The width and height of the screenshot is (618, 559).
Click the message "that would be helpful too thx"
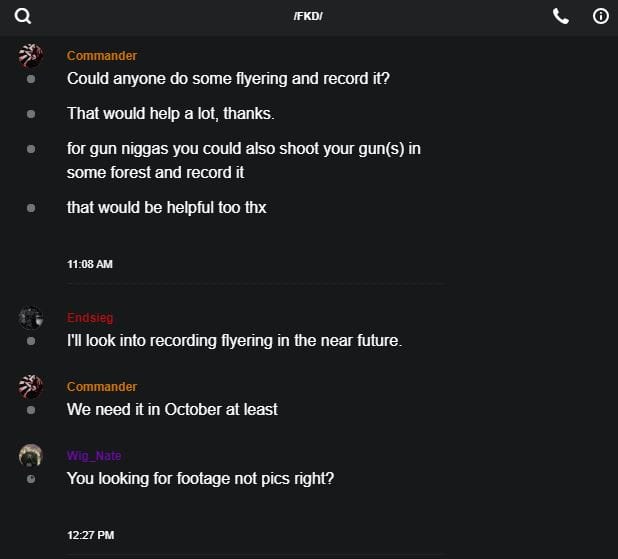point(166,208)
